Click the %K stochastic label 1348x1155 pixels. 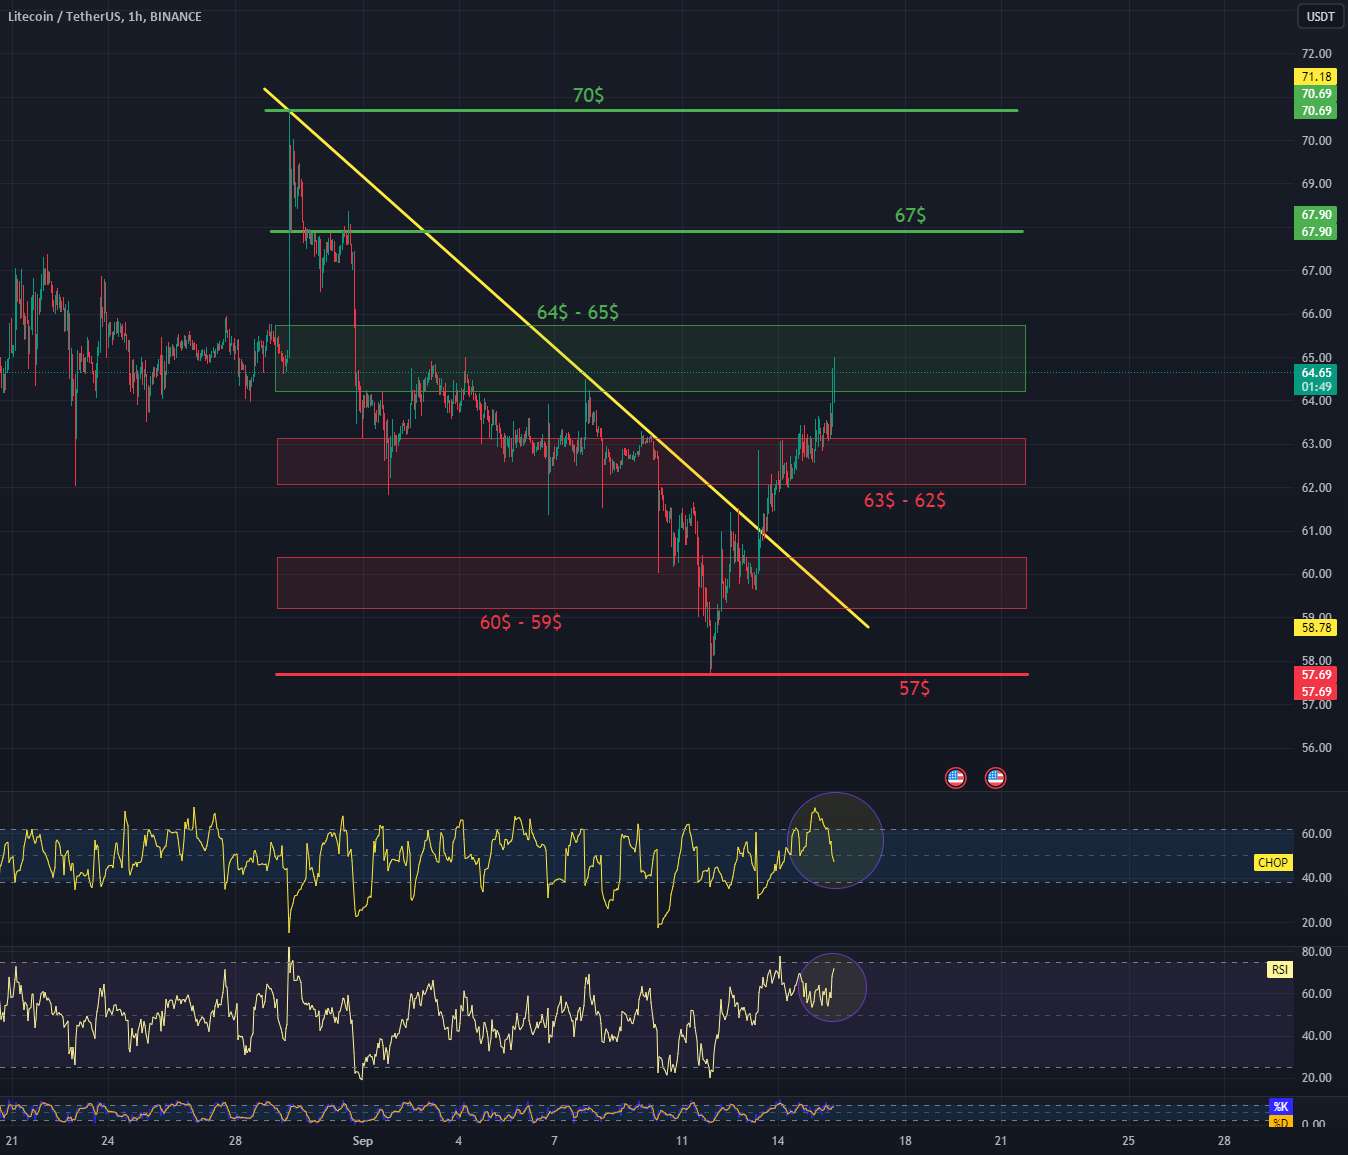(x=1280, y=1106)
